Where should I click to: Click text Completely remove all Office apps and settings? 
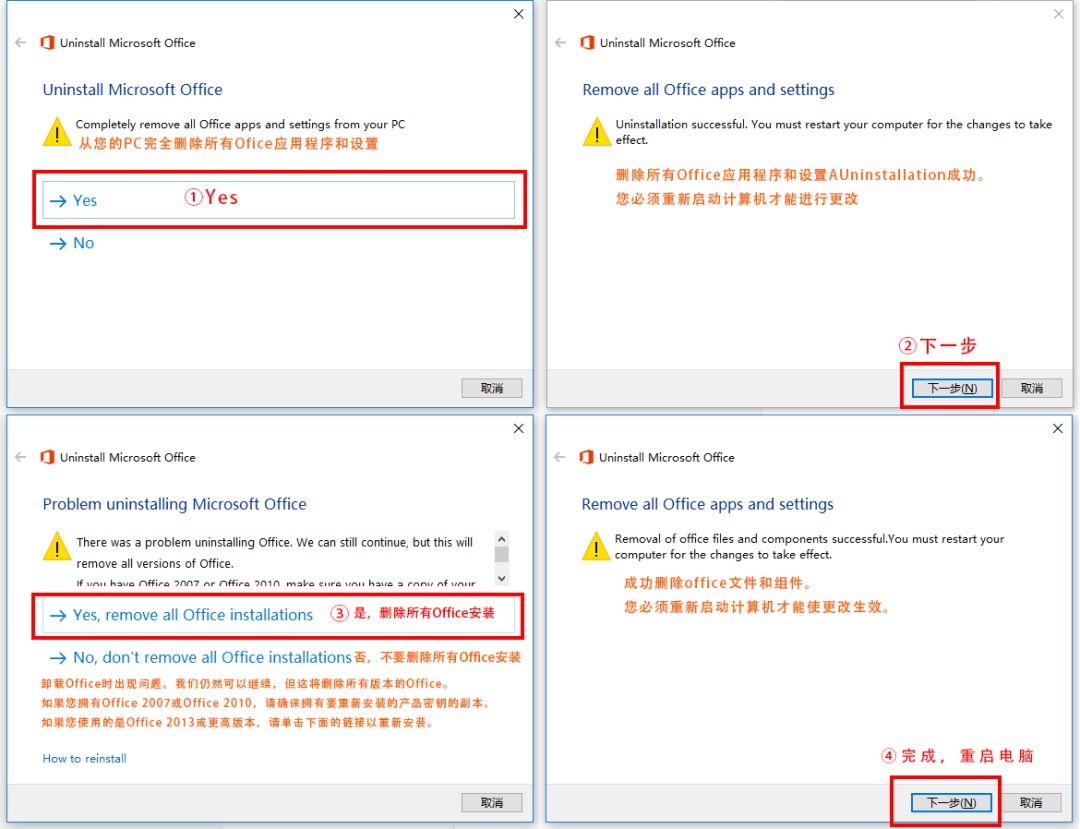(x=240, y=125)
